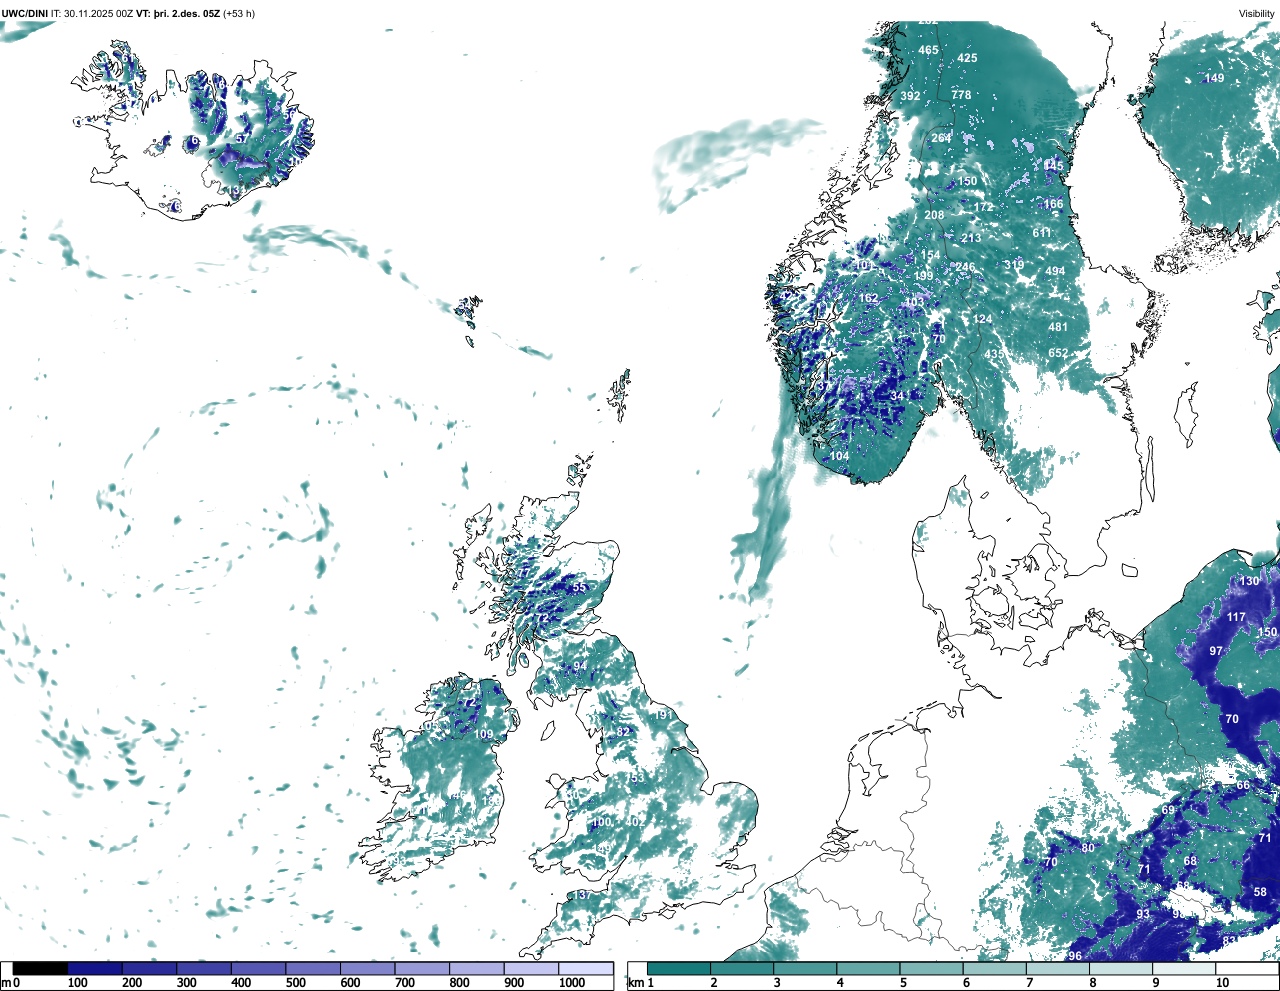1280x991 pixels.
Task: Click the '392' value near Norwegian coast
Action: [910, 96]
